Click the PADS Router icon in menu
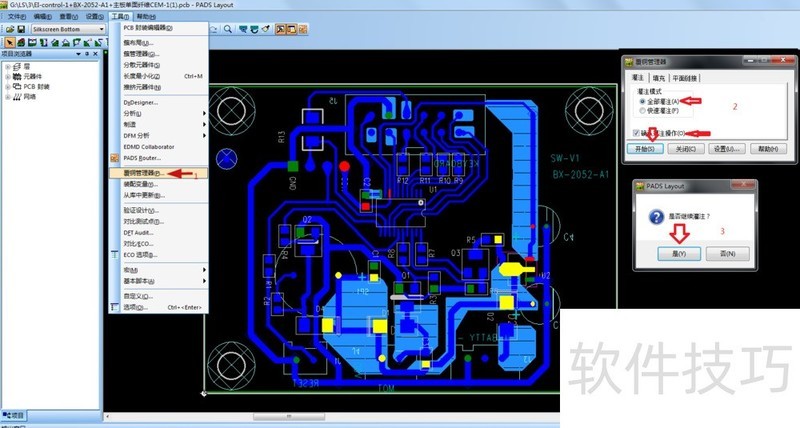Viewport: 800px width, 428px height. (115, 158)
